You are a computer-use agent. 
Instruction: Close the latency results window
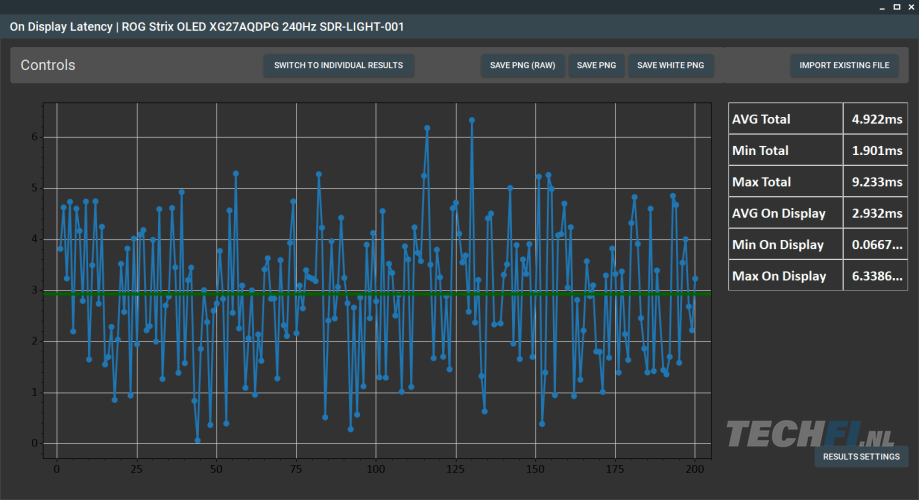coord(911,7)
